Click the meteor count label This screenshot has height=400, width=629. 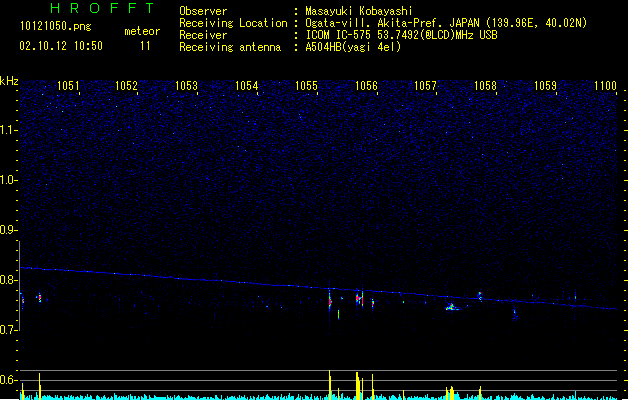coord(142,31)
